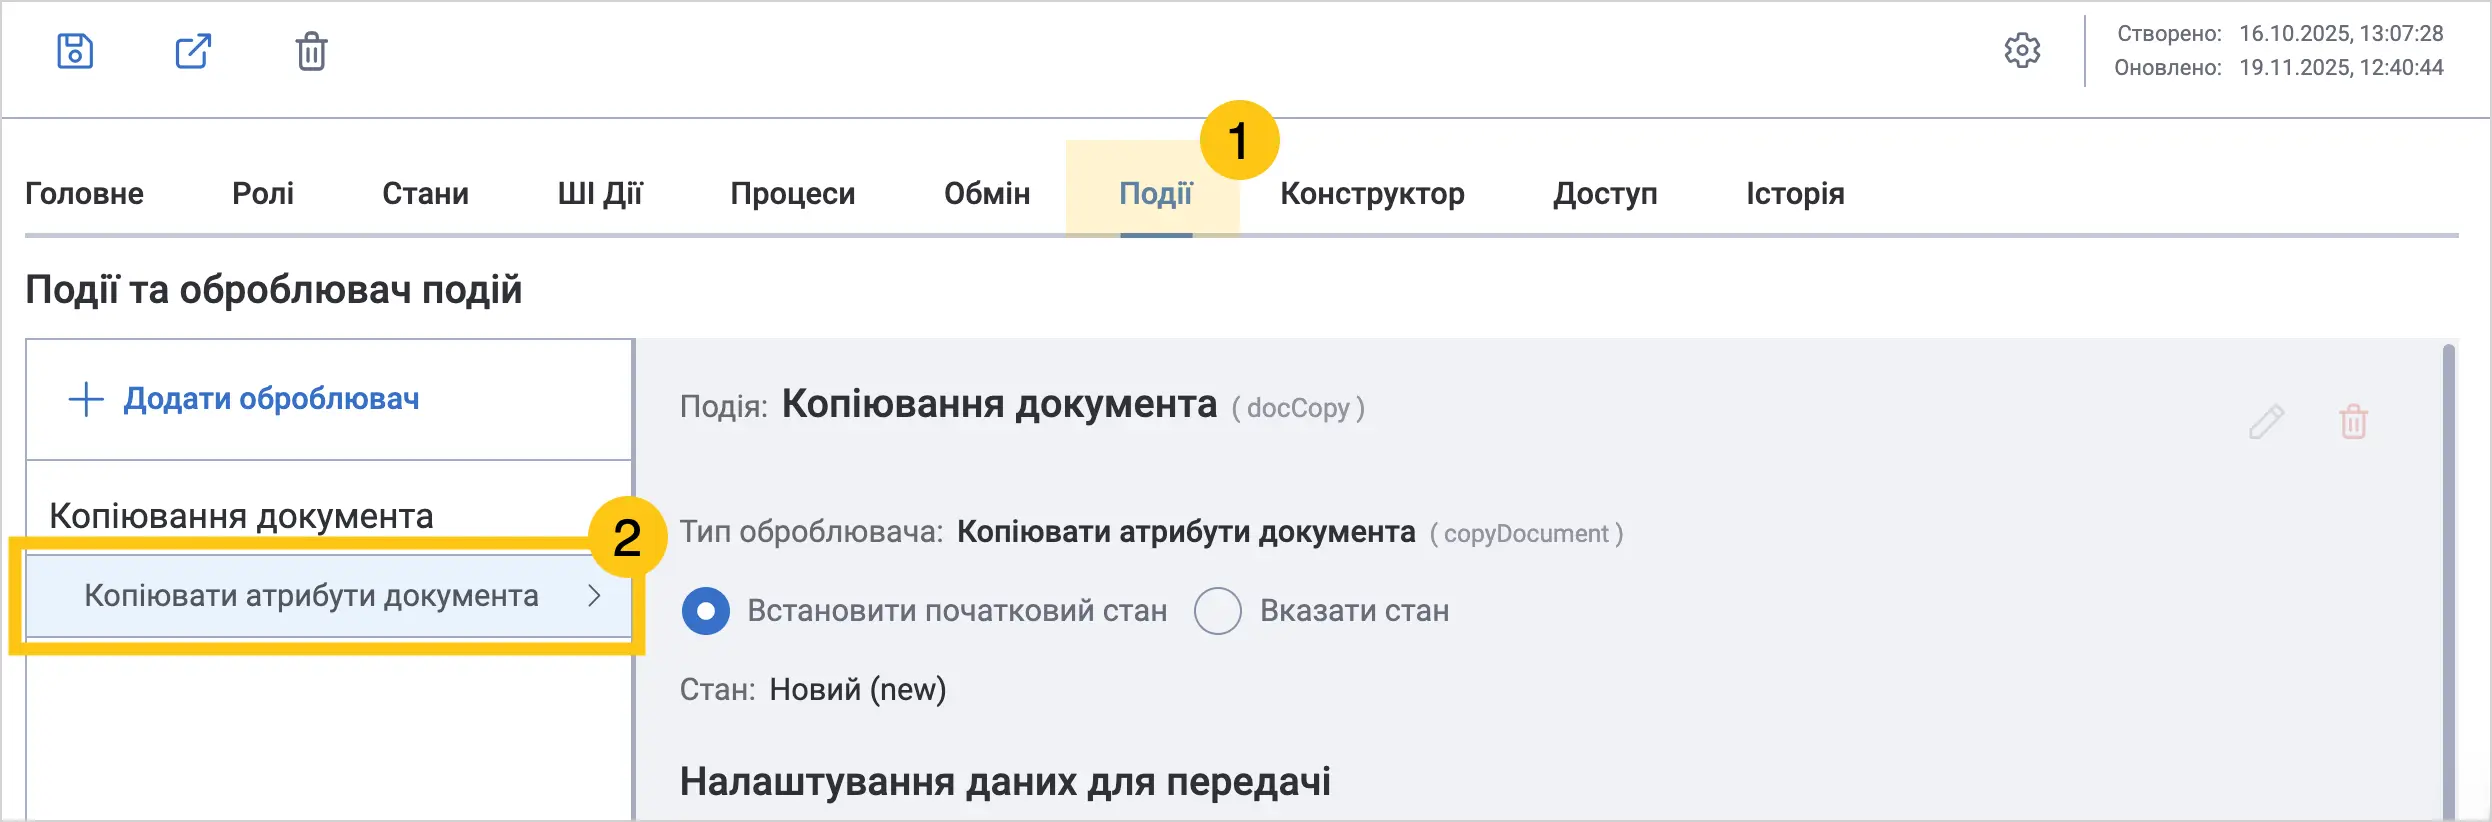
Task: Open the settings gear icon
Action: click(x=2022, y=50)
